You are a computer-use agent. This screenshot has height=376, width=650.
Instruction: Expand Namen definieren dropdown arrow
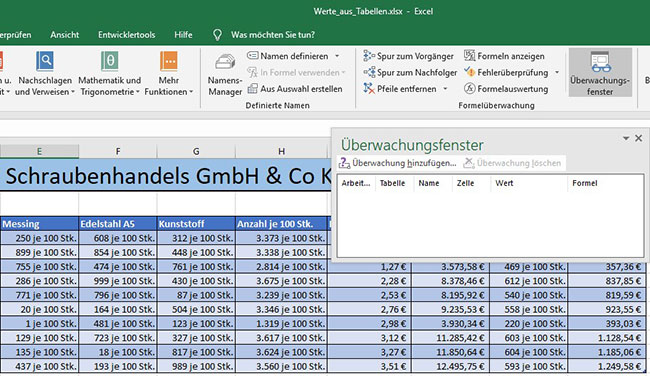click(337, 56)
